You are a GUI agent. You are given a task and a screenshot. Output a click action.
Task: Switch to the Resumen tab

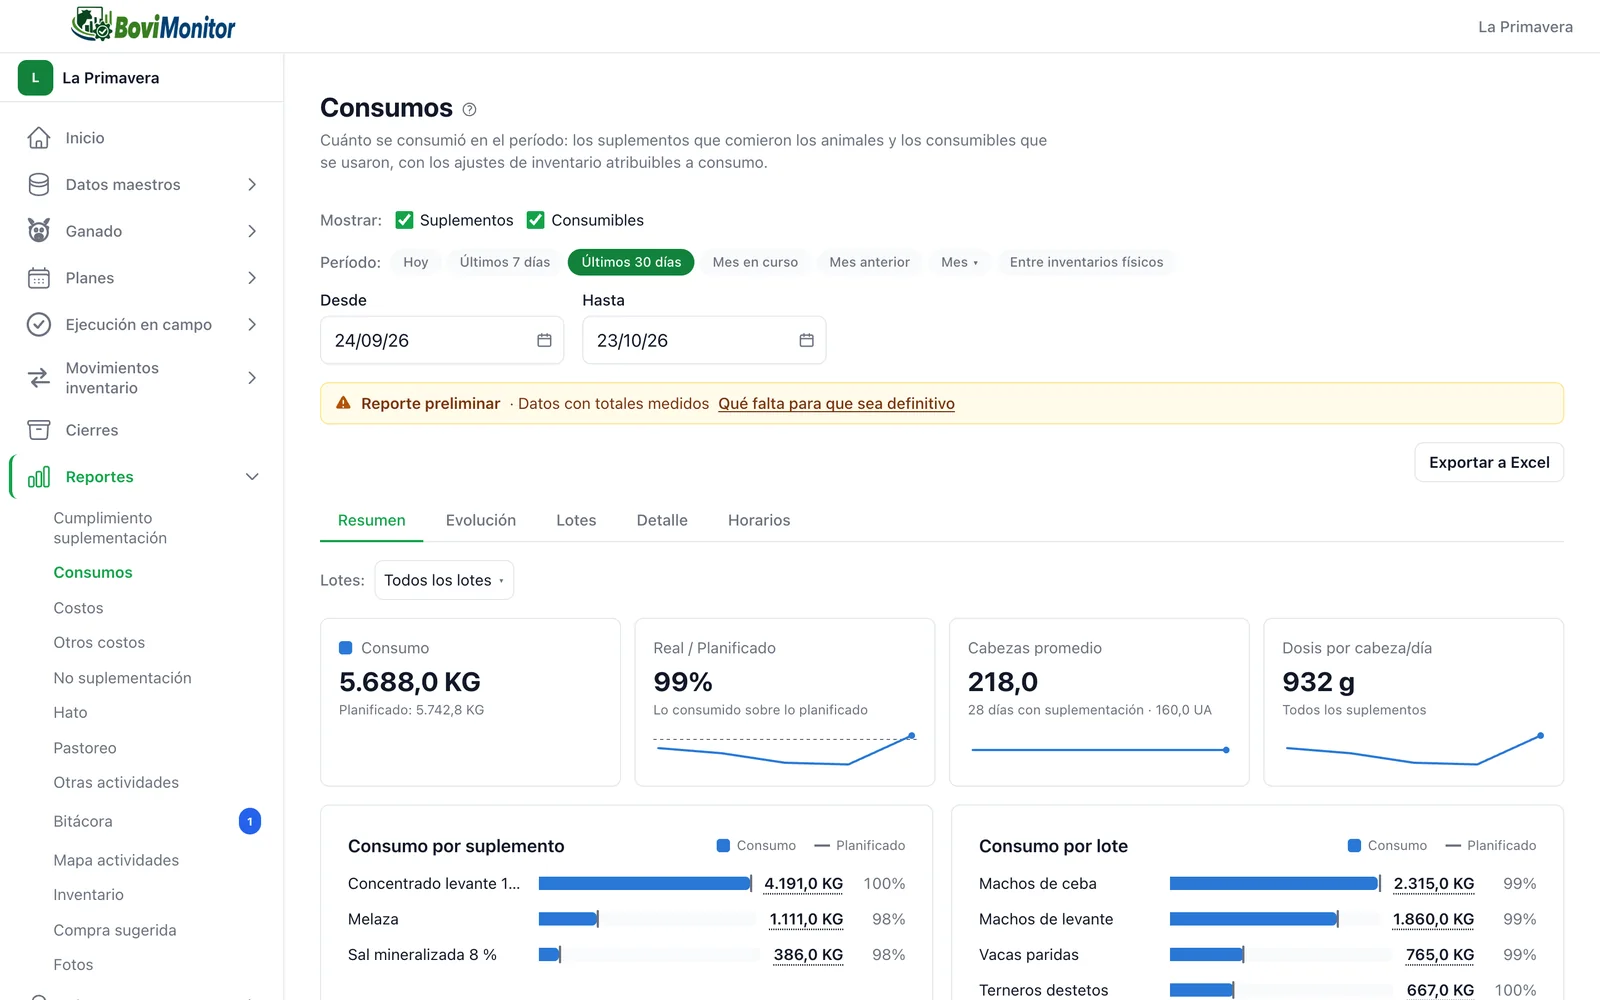[371, 520]
